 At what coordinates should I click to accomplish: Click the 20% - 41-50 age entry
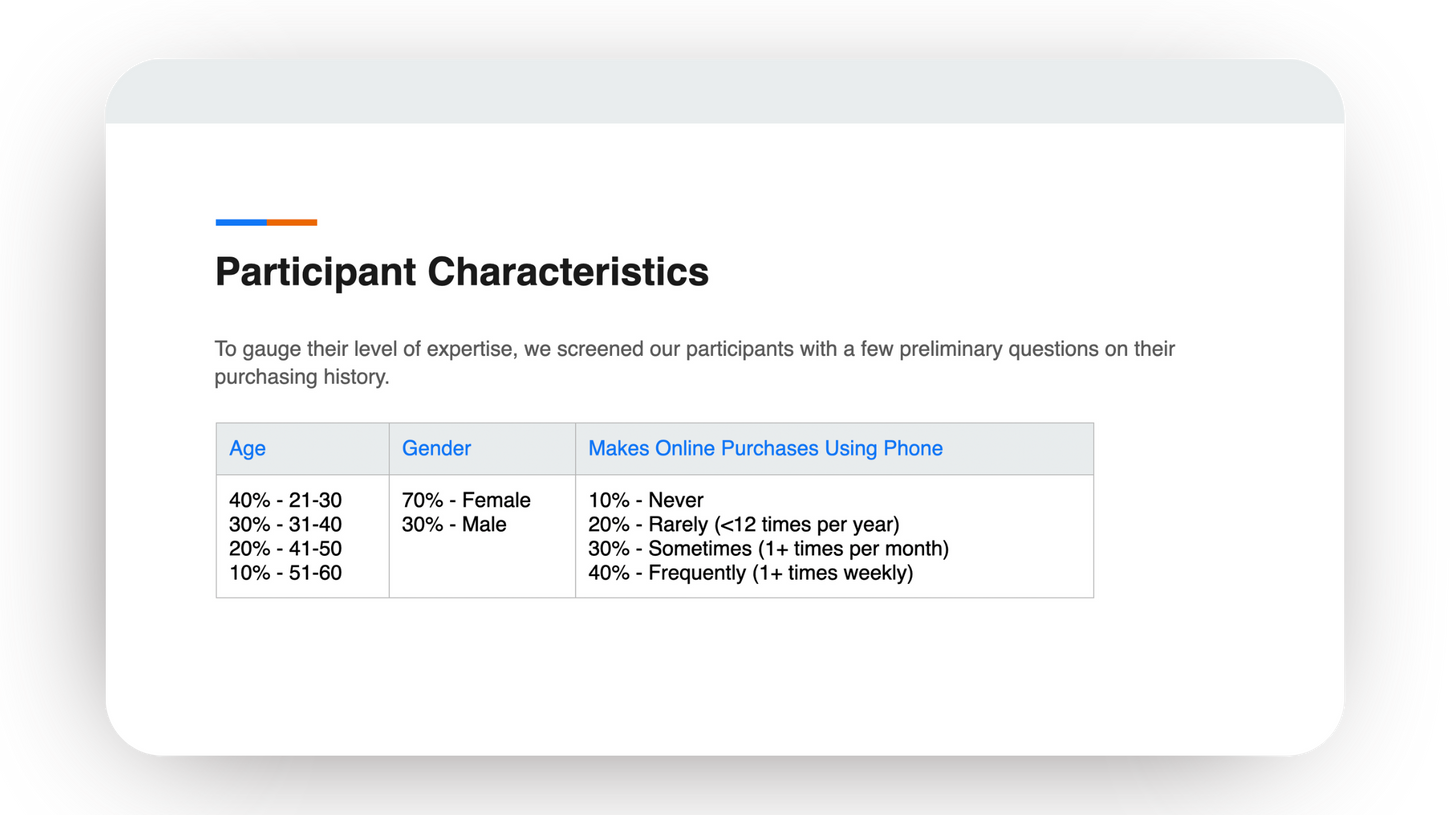pos(285,548)
